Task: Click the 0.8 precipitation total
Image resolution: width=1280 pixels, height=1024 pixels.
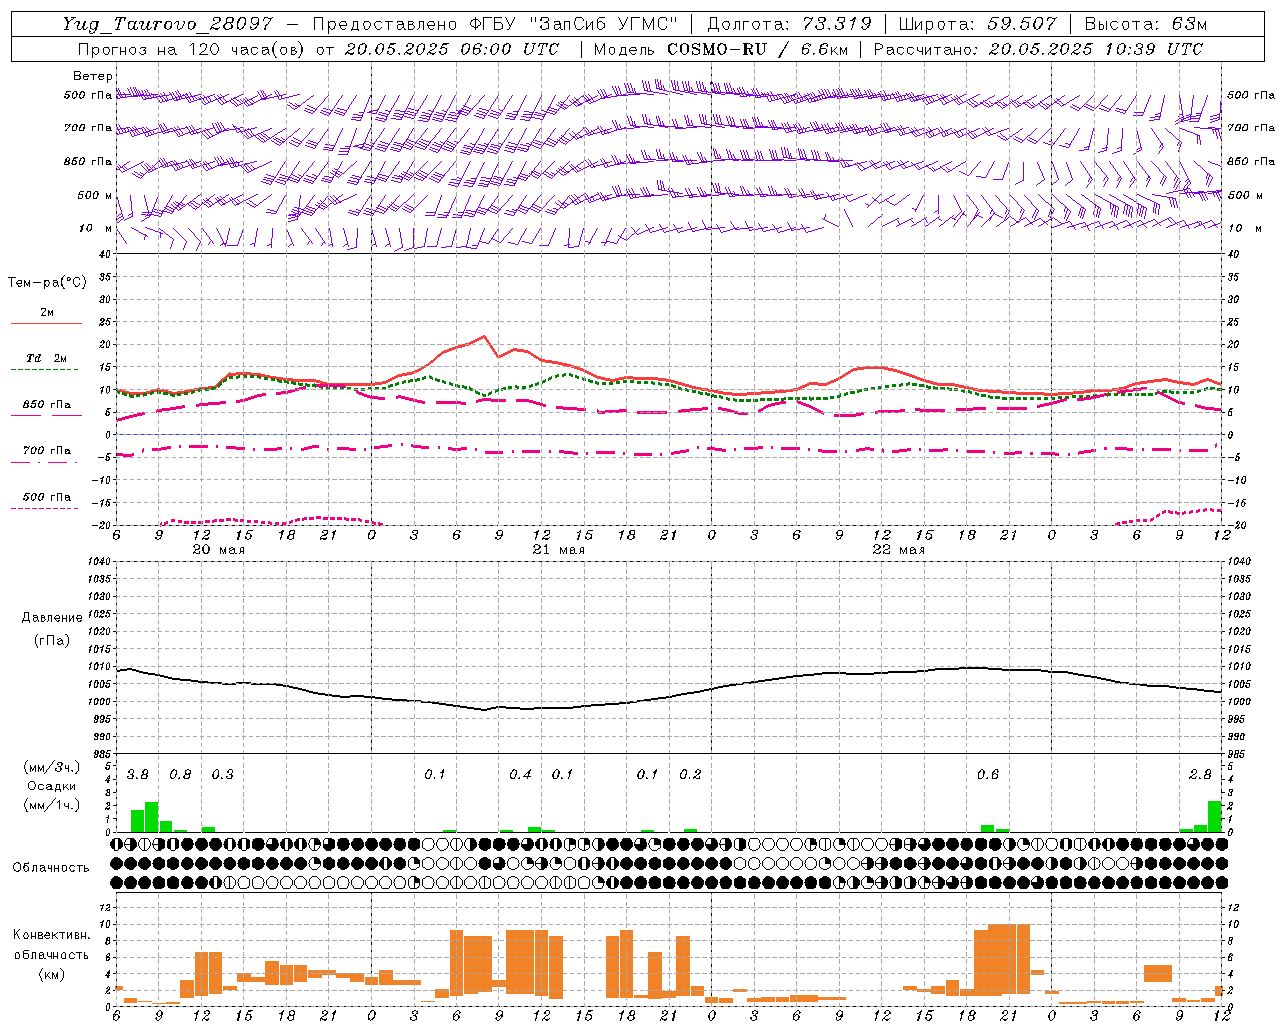Action: coord(180,775)
